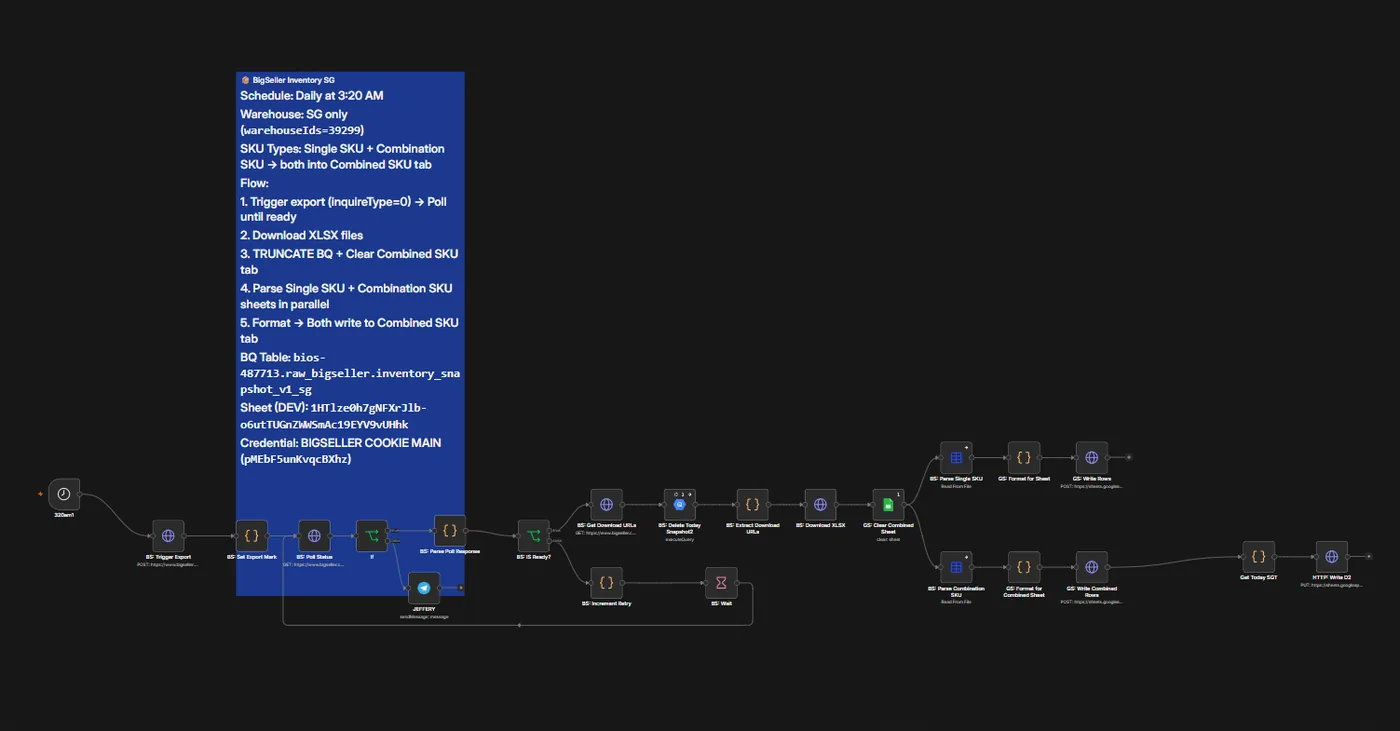1400x731 pixels.
Task: Click the 'Sheet (DEV):' identifier line
Action: pyautogui.click(x=333, y=408)
